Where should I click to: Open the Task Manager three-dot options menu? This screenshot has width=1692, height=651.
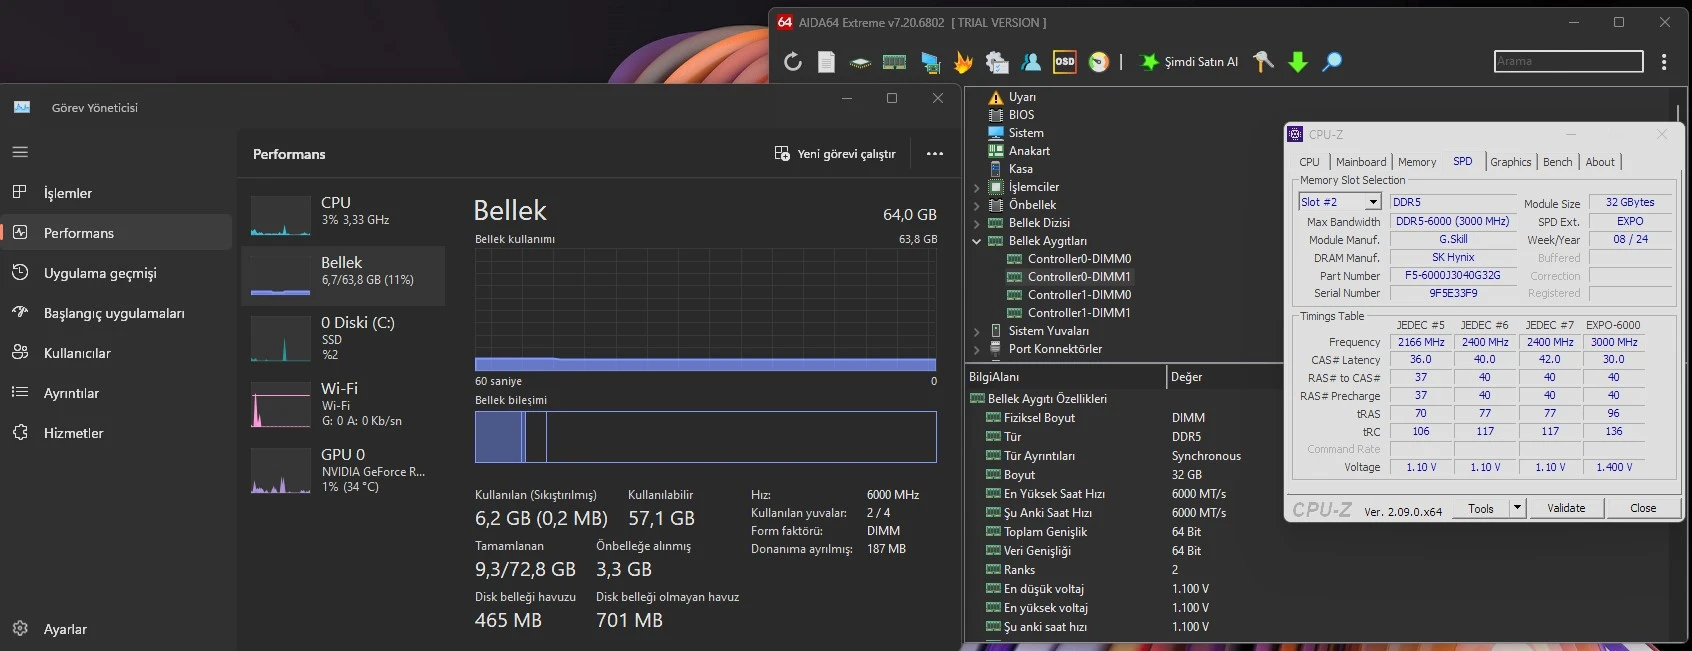(935, 154)
